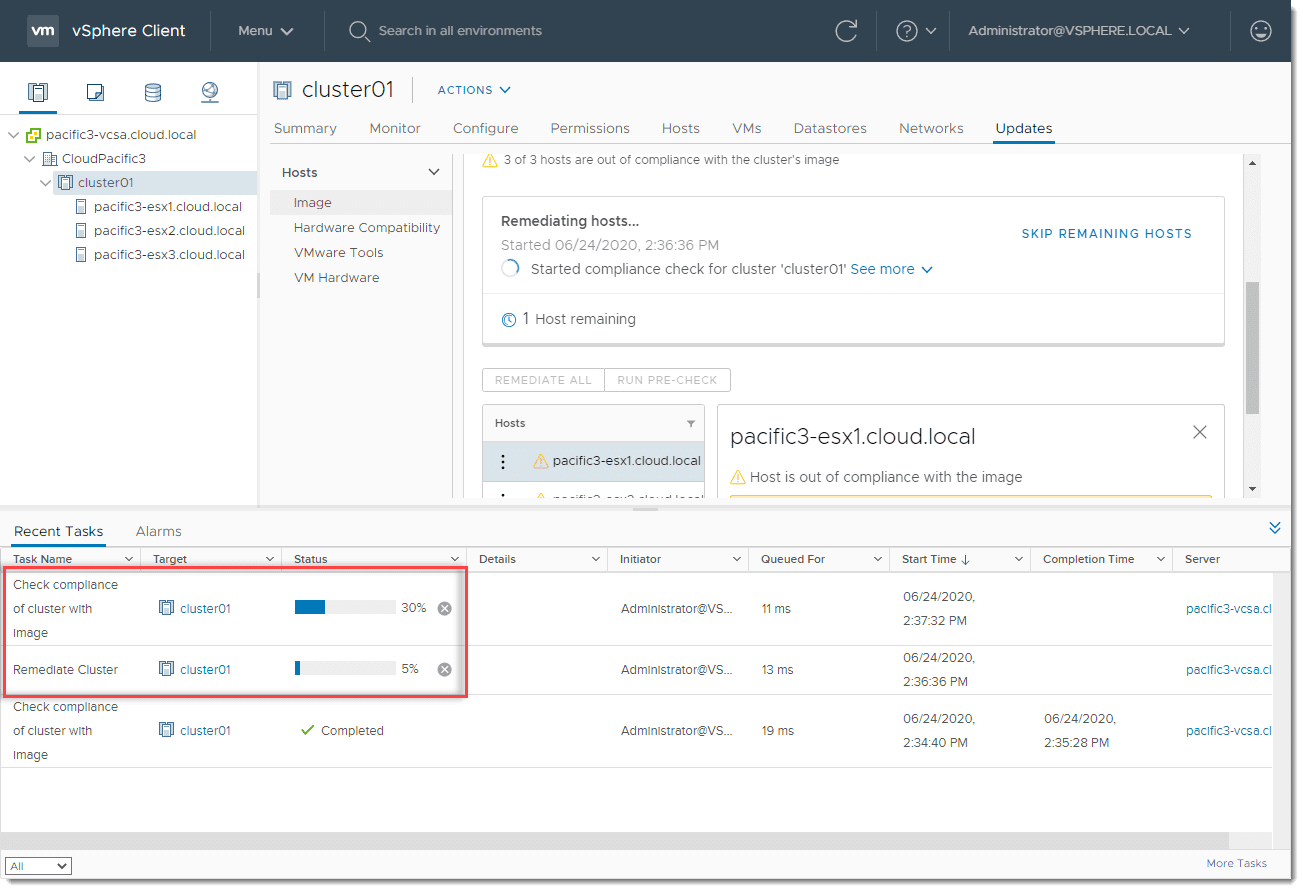
Task: Click the pacific3-esx2 host icon in tree
Action: (x=83, y=230)
